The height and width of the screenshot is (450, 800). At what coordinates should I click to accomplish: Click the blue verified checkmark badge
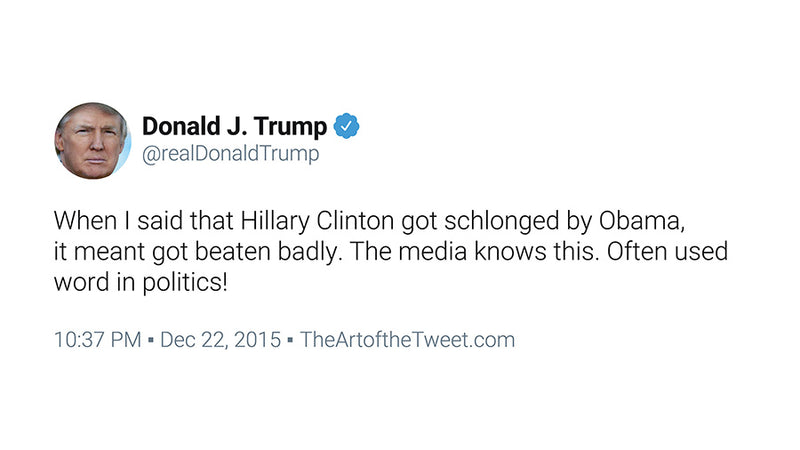[347, 127]
